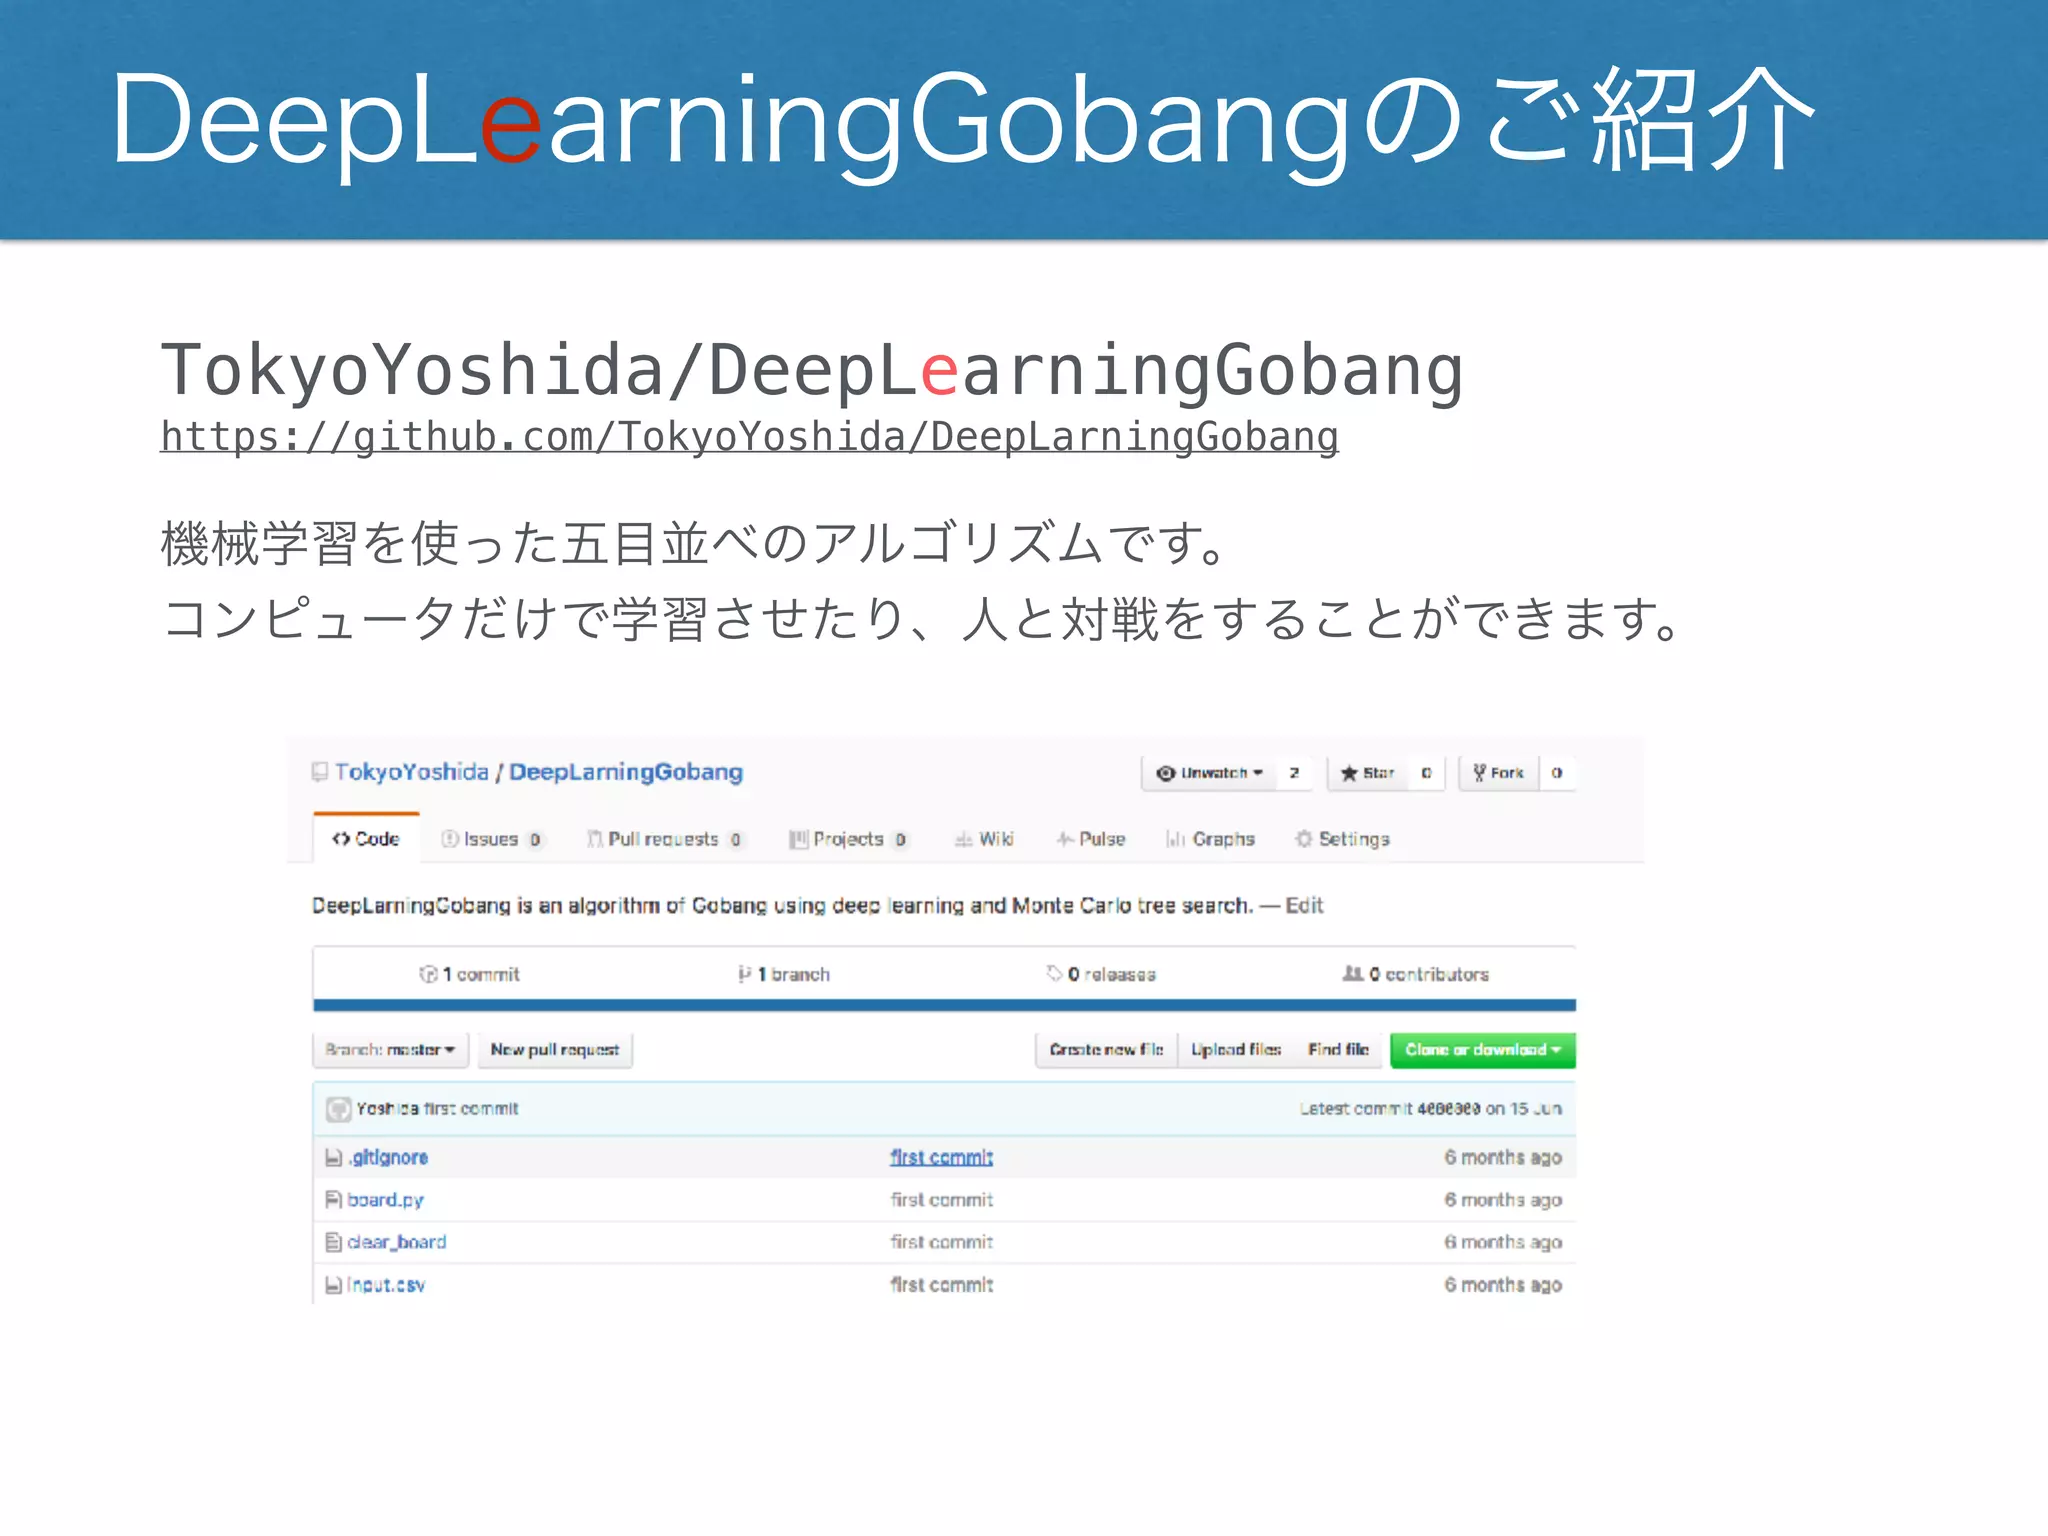View the 1 branch link
This screenshot has width=2048, height=1536.
coord(784,974)
